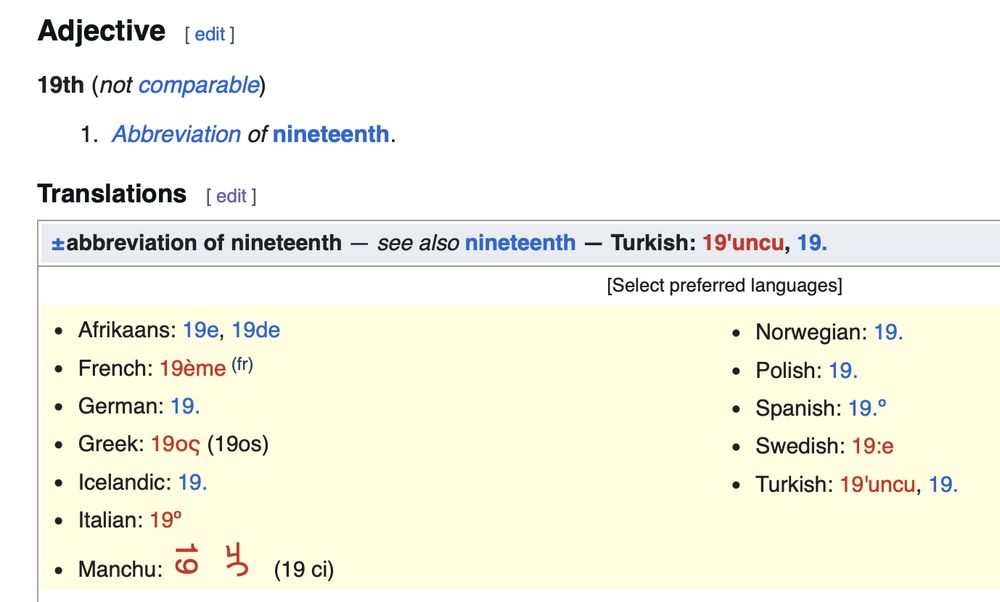1000x602 pixels.
Task: Open the 'Abbreviation' link in the definition
Action: (176, 134)
